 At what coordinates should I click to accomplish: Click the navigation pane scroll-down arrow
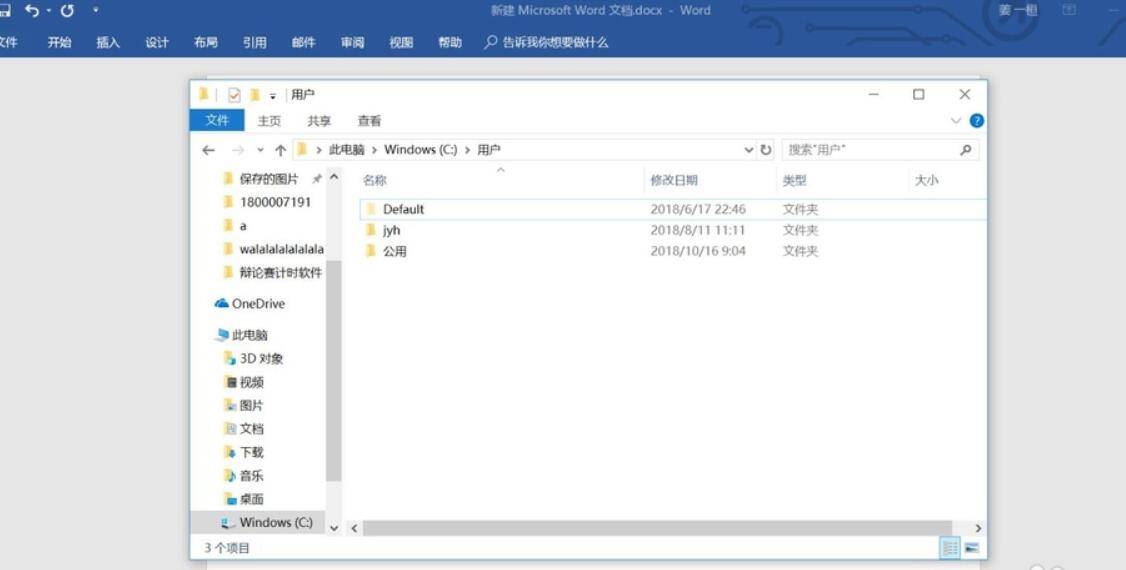point(334,528)
